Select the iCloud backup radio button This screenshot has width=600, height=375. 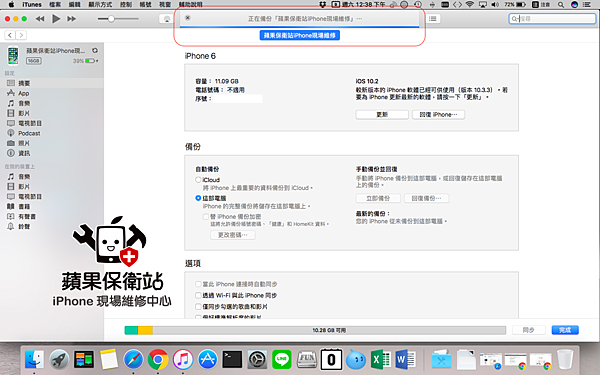(198, 179)
